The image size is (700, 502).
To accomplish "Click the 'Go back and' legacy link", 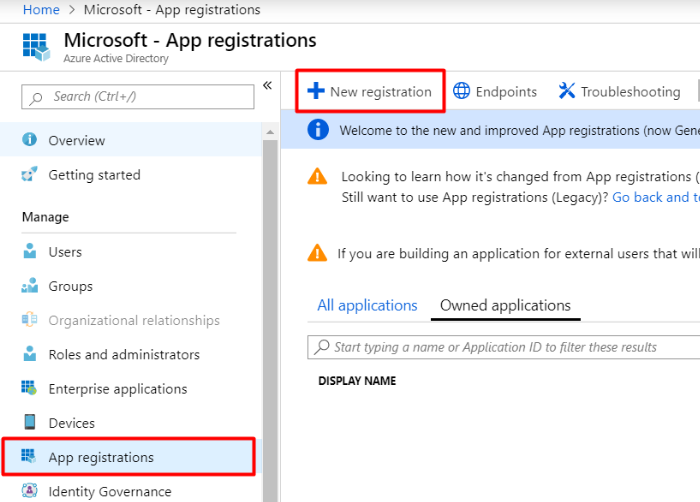I will [656, 197].
